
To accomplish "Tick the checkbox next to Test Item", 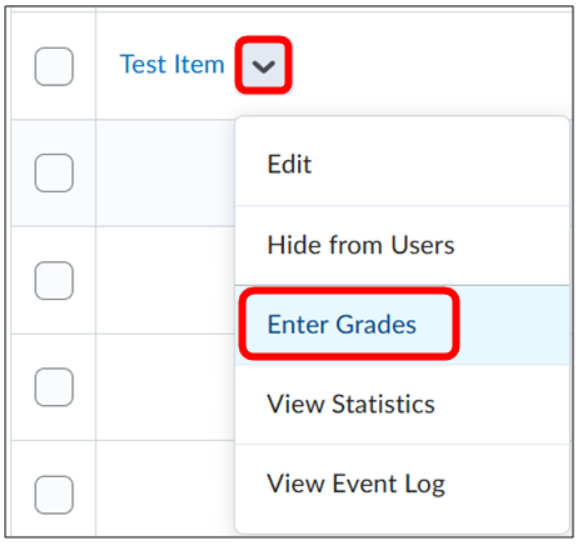I will coord(54,67).
